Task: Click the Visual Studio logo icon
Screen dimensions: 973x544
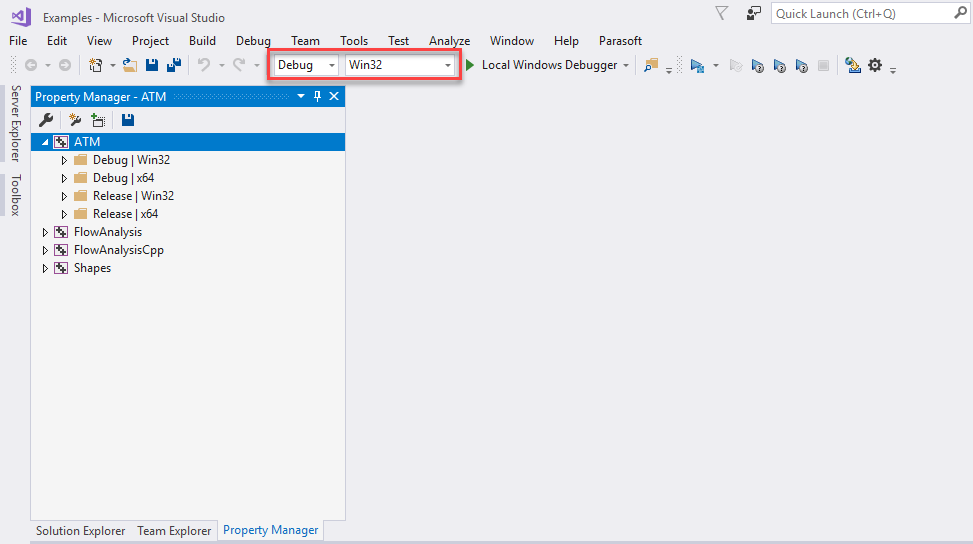Action: [x=21, y=17]
